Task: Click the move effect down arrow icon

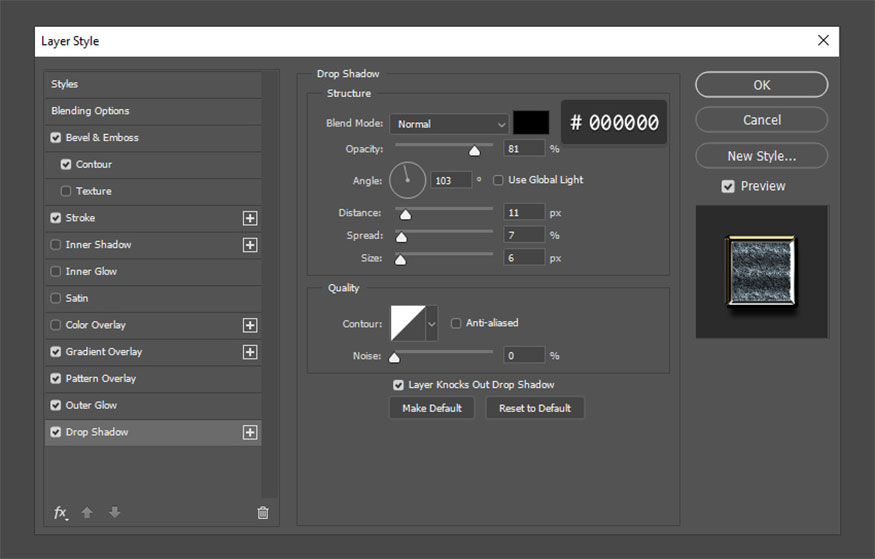Action: pos(114,512)
